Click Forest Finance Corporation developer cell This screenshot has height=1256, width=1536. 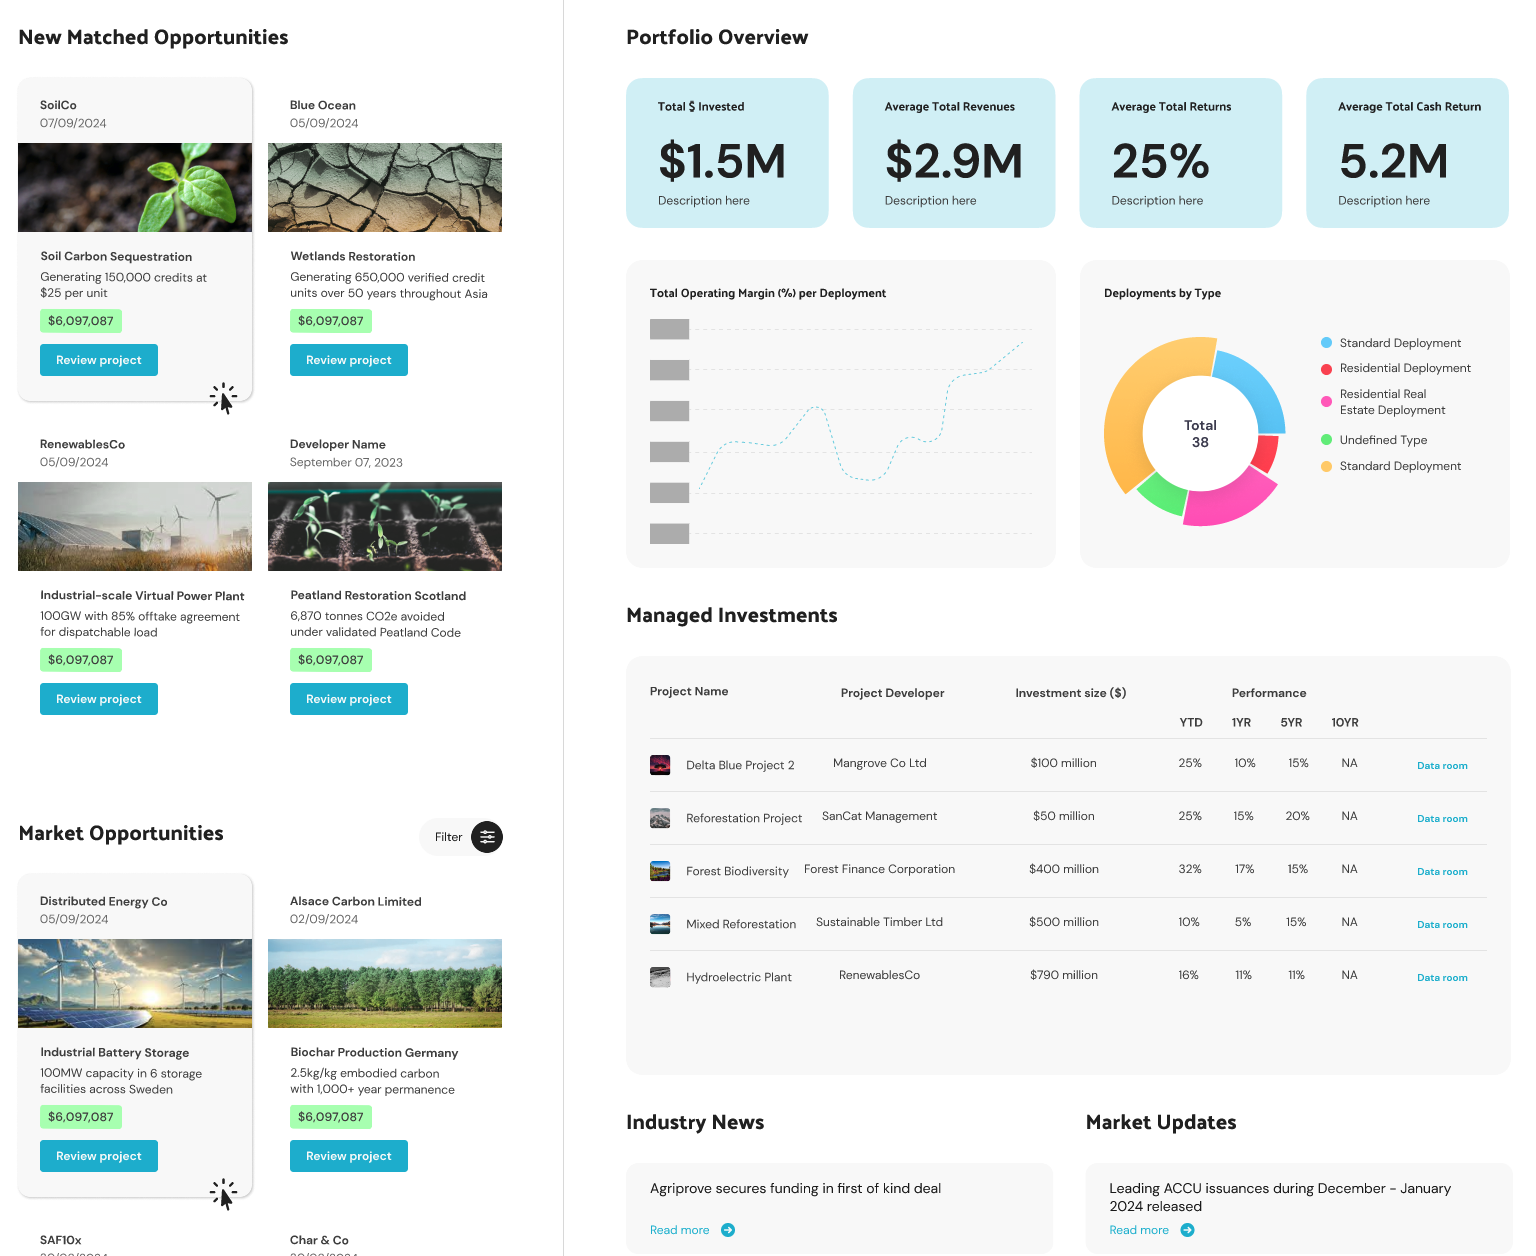(x=880, y=869)
